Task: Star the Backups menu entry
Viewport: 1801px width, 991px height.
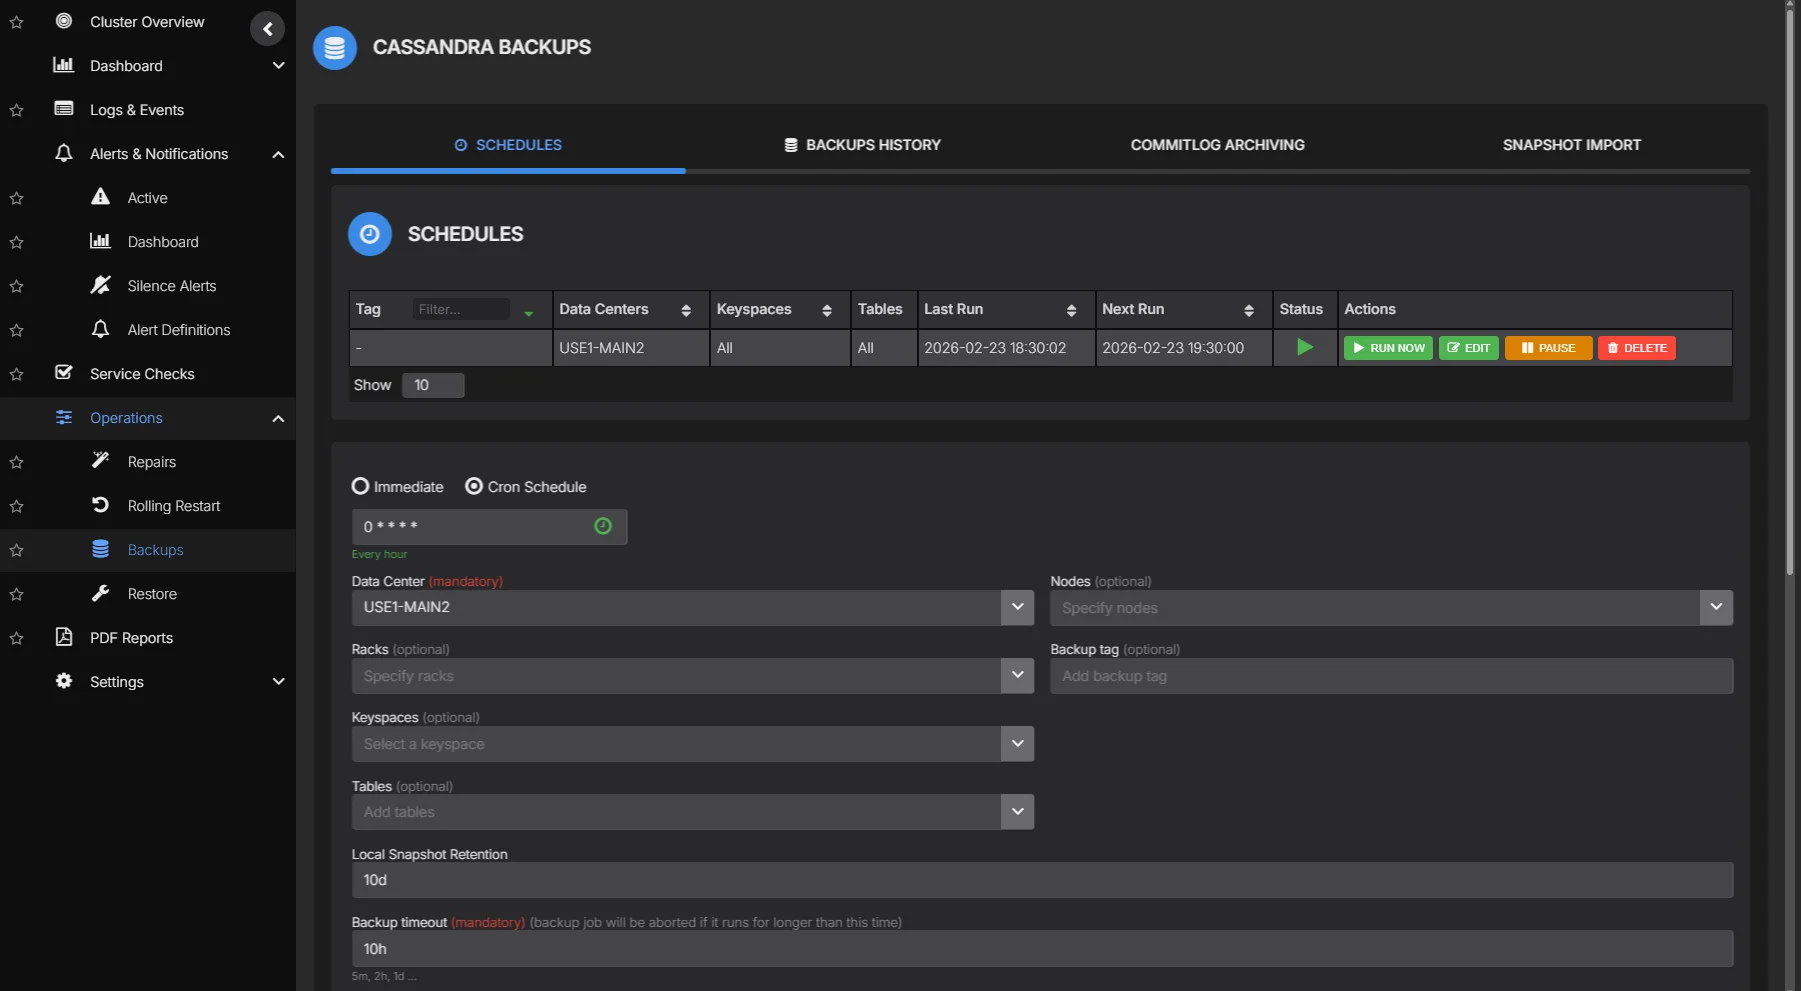Action: [x=17, y=550]
